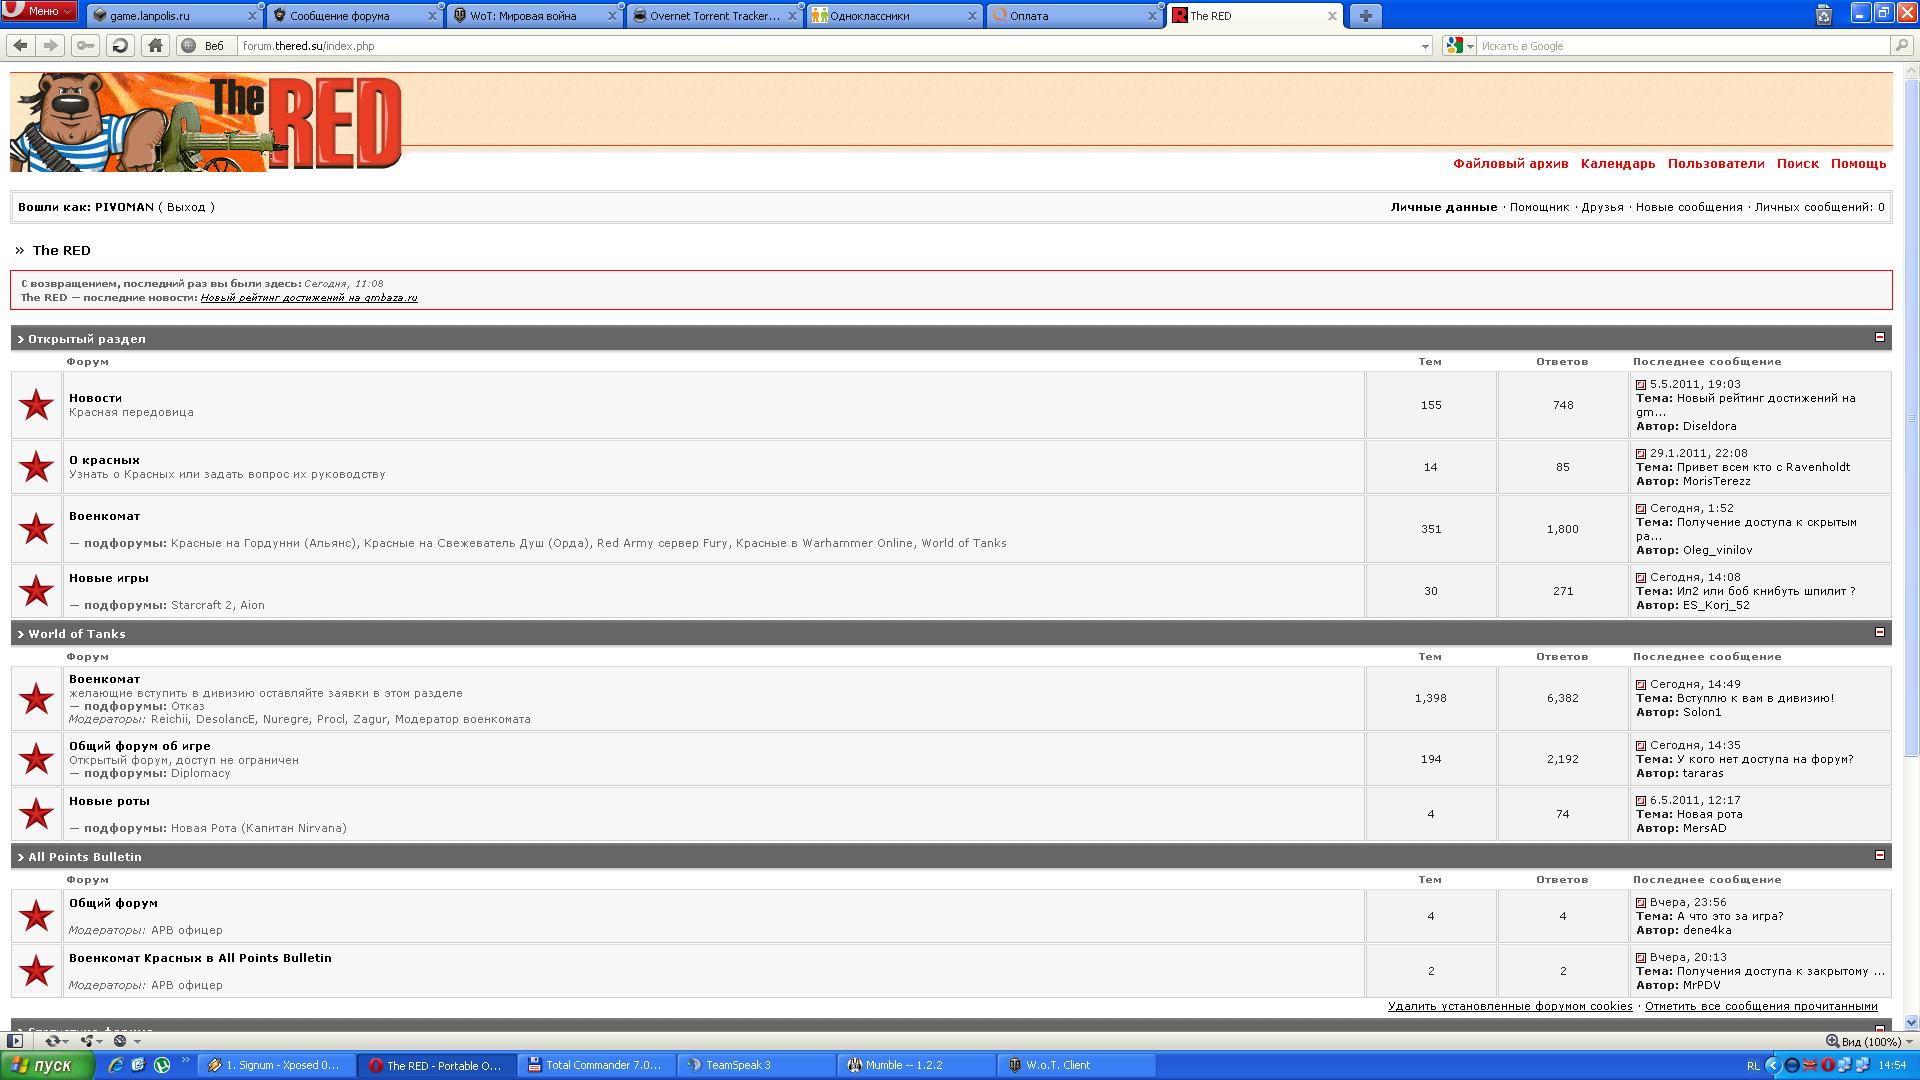Open the closed tabs trash icon
1920x1080 pixels.
[x=1823, y=15]
